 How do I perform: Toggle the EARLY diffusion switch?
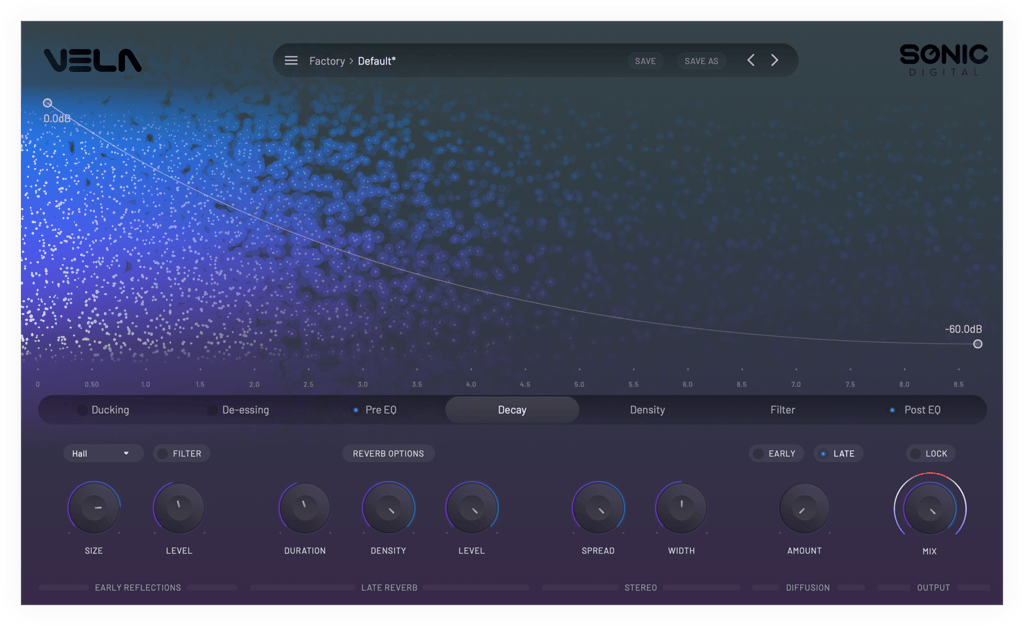coord(776,453)
